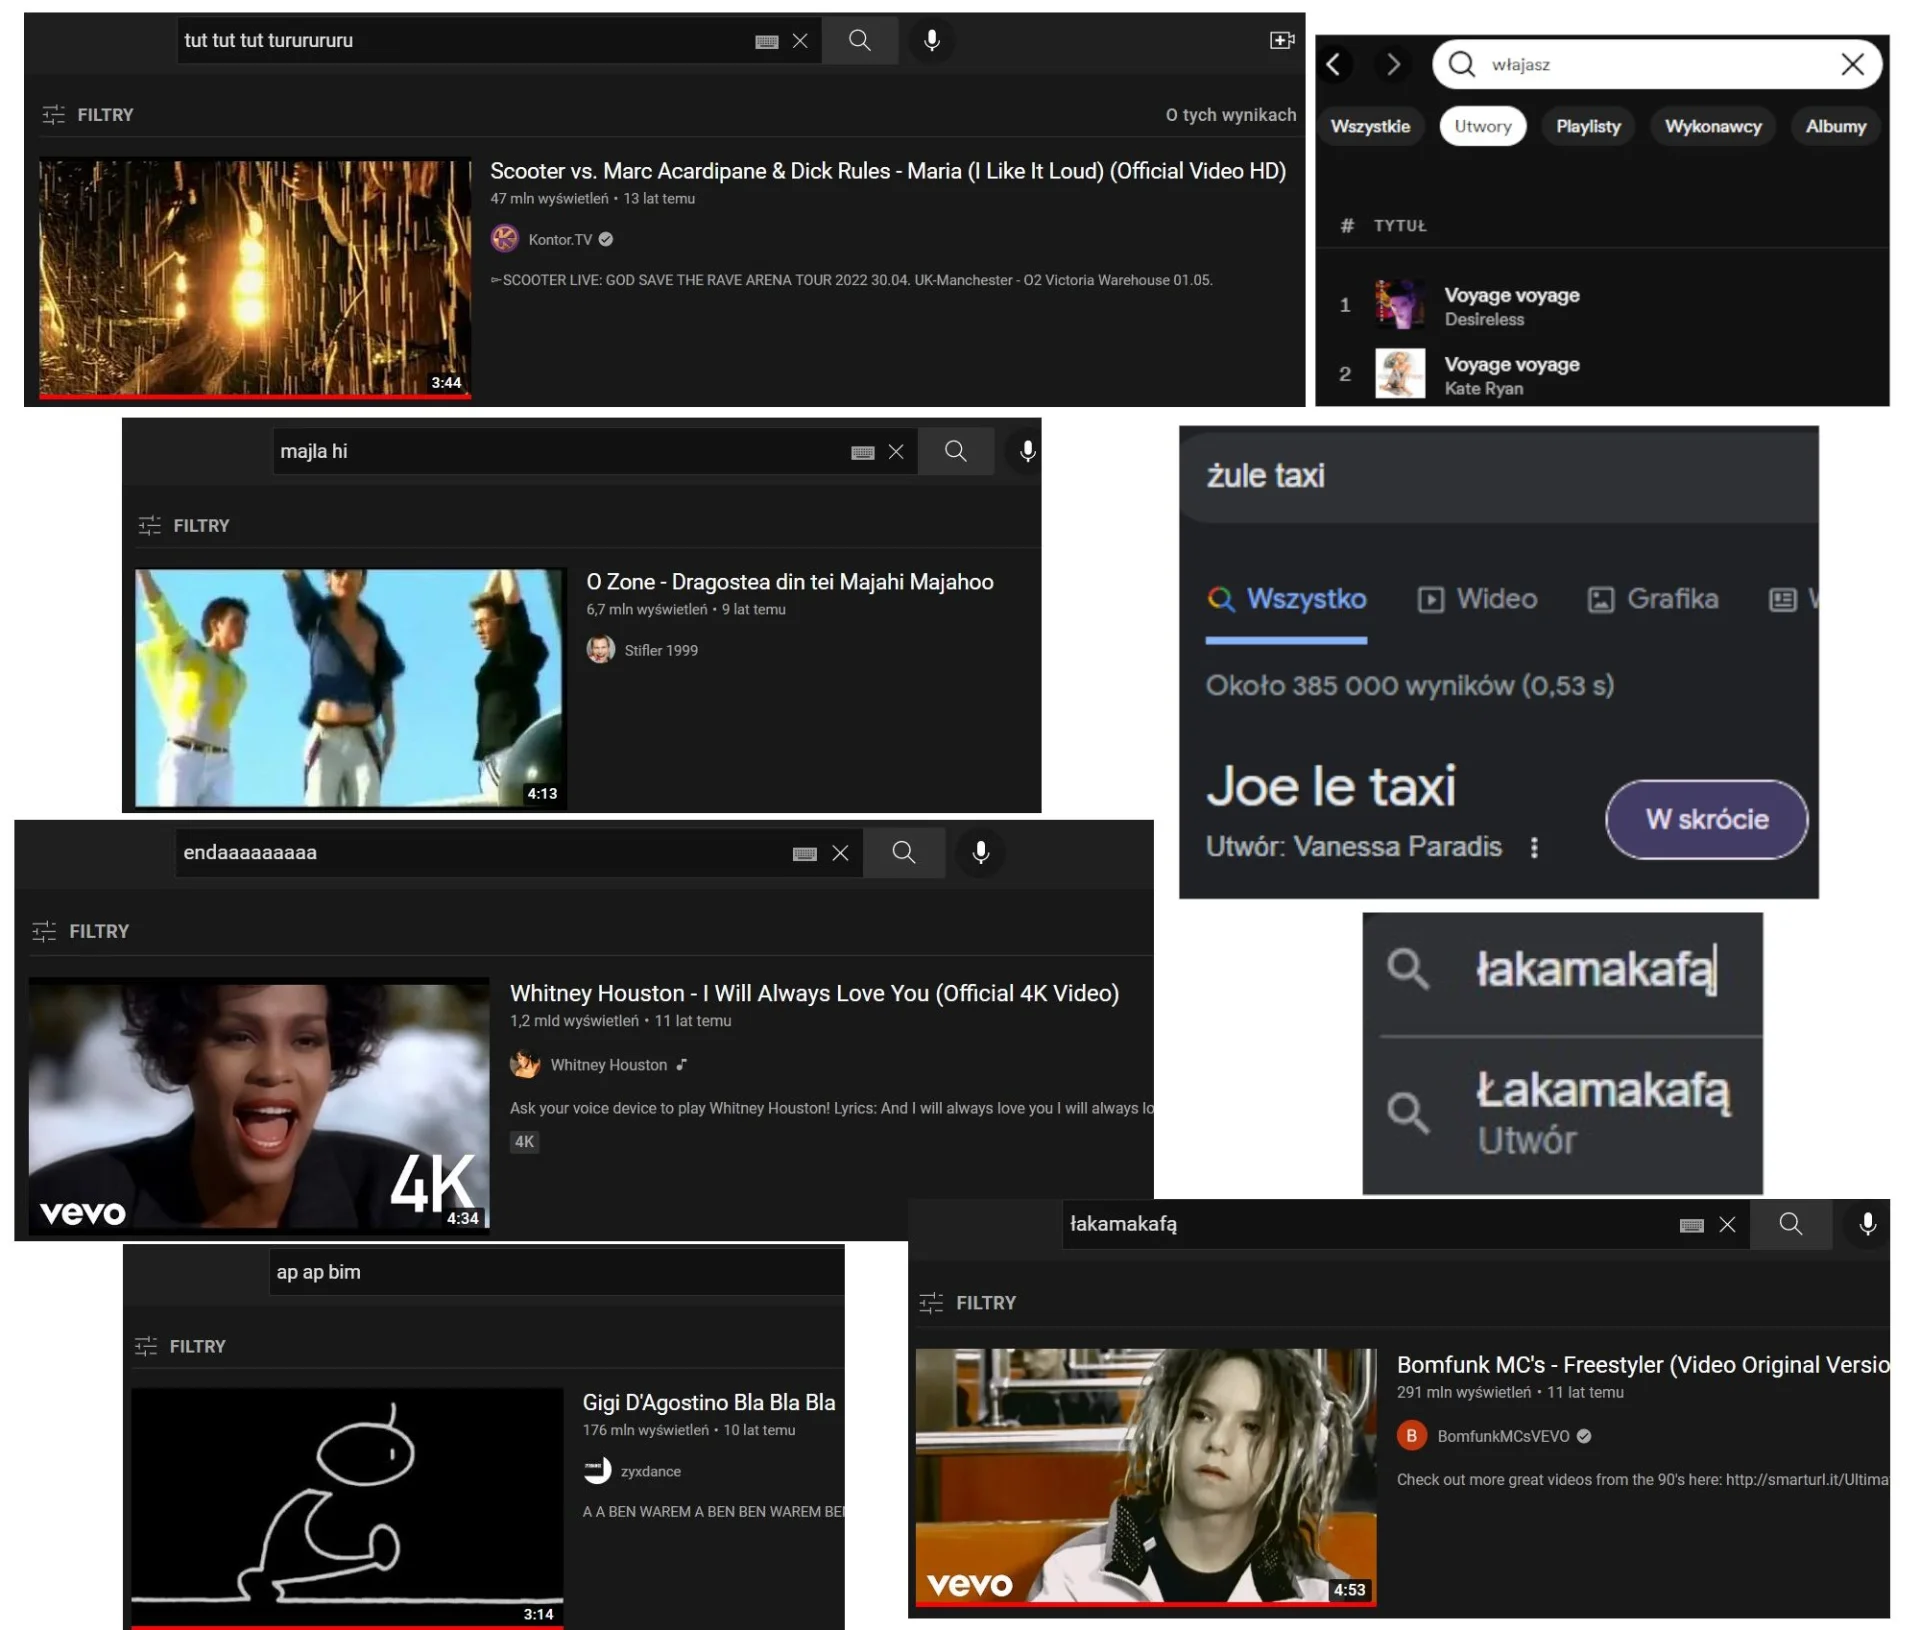Go forward with the right arrow in music app

tap(1393, 64)
